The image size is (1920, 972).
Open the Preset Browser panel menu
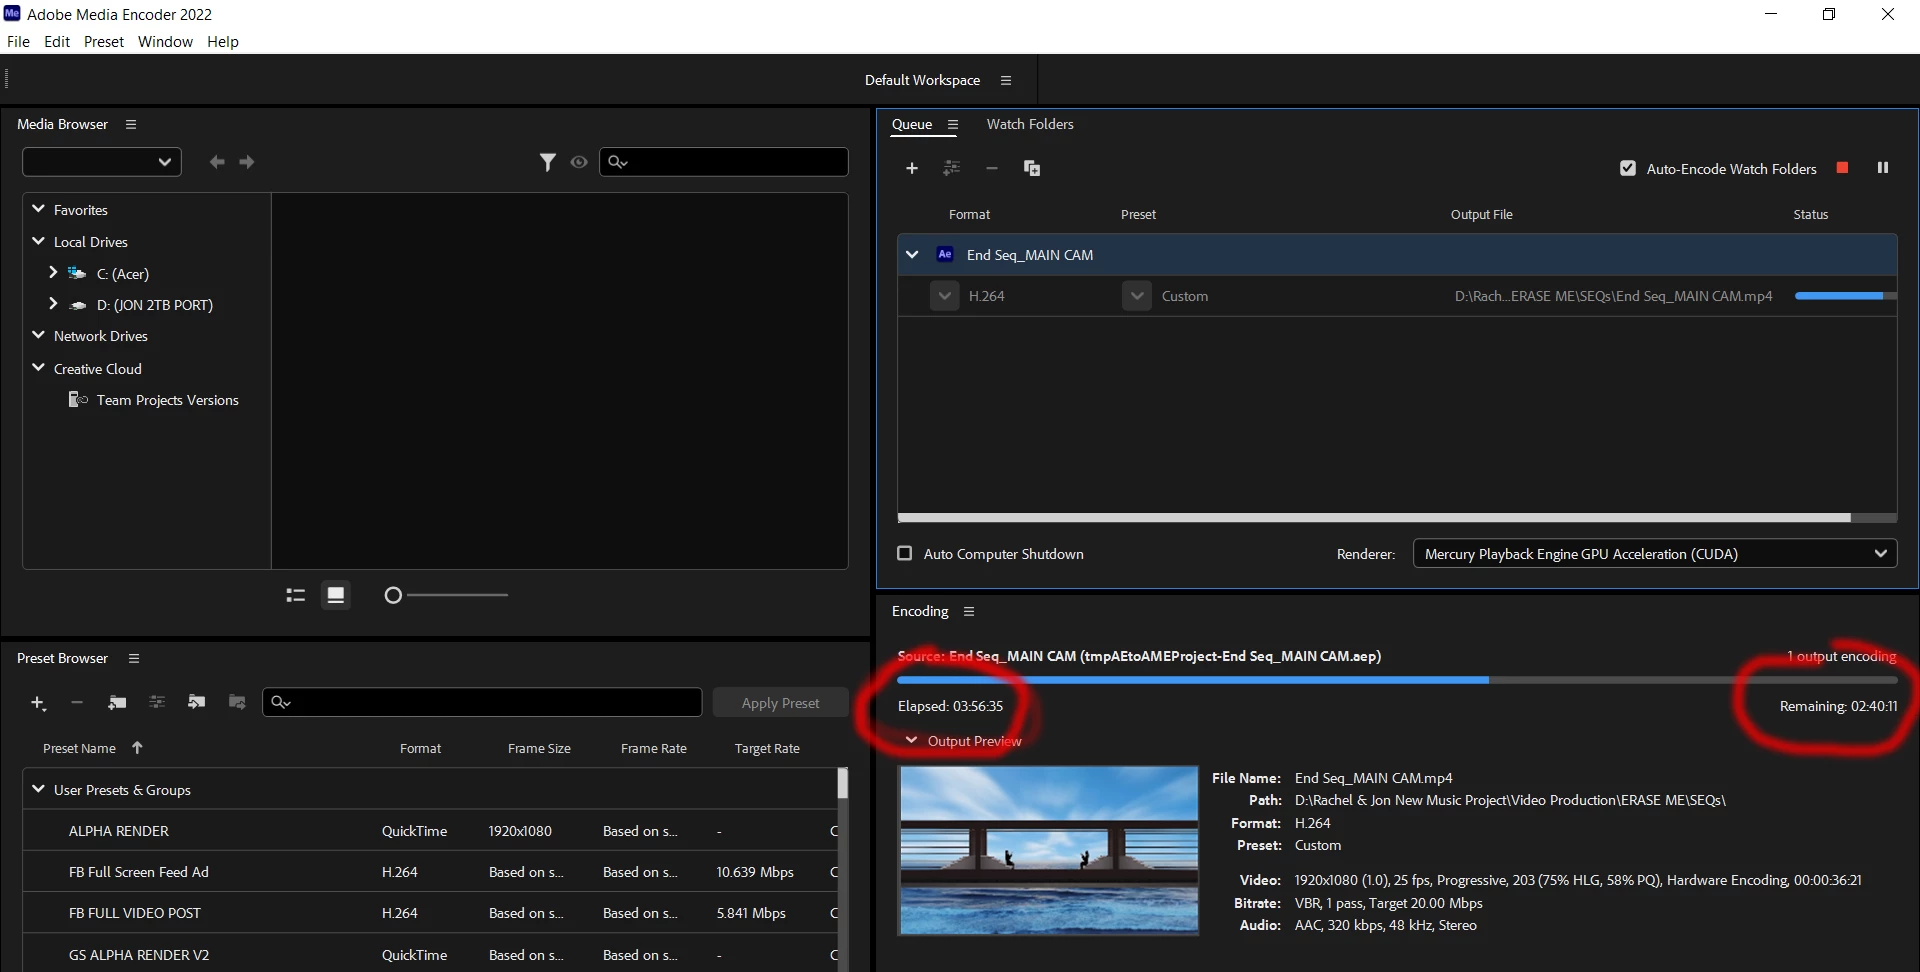point(134,658)
